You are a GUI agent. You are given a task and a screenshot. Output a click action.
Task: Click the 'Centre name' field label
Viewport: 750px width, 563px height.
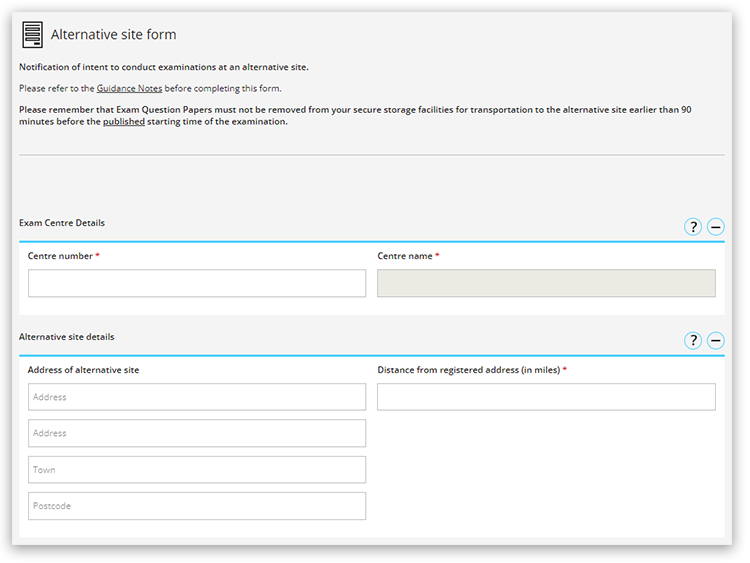click(405, 256)
